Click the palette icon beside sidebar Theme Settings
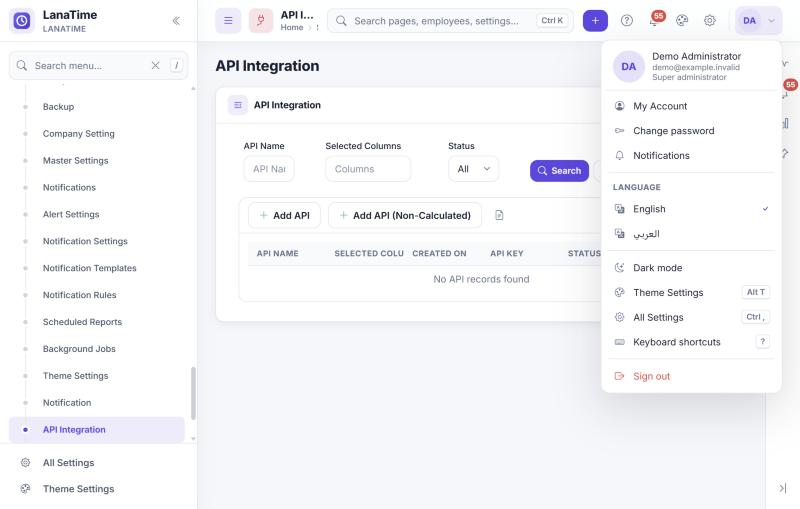Screen dimensions: 800x509 tap(26, 489)
